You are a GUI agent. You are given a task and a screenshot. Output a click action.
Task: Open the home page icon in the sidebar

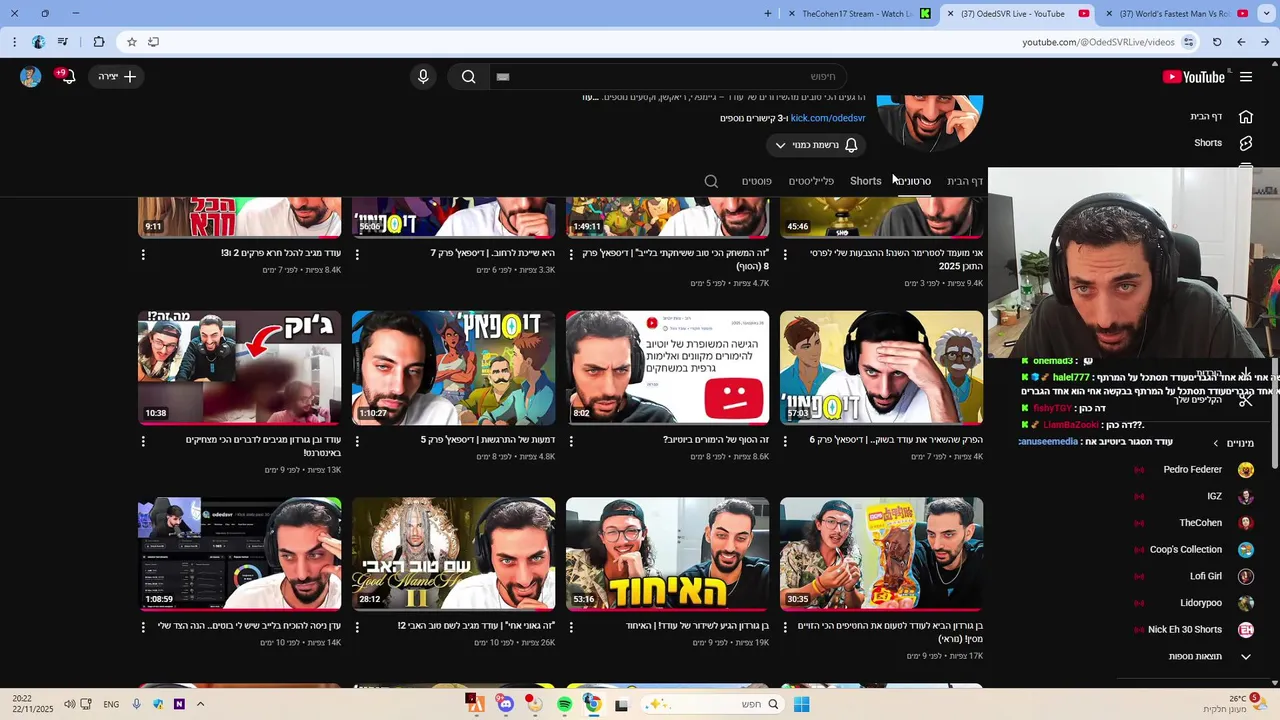point(1245,116)
